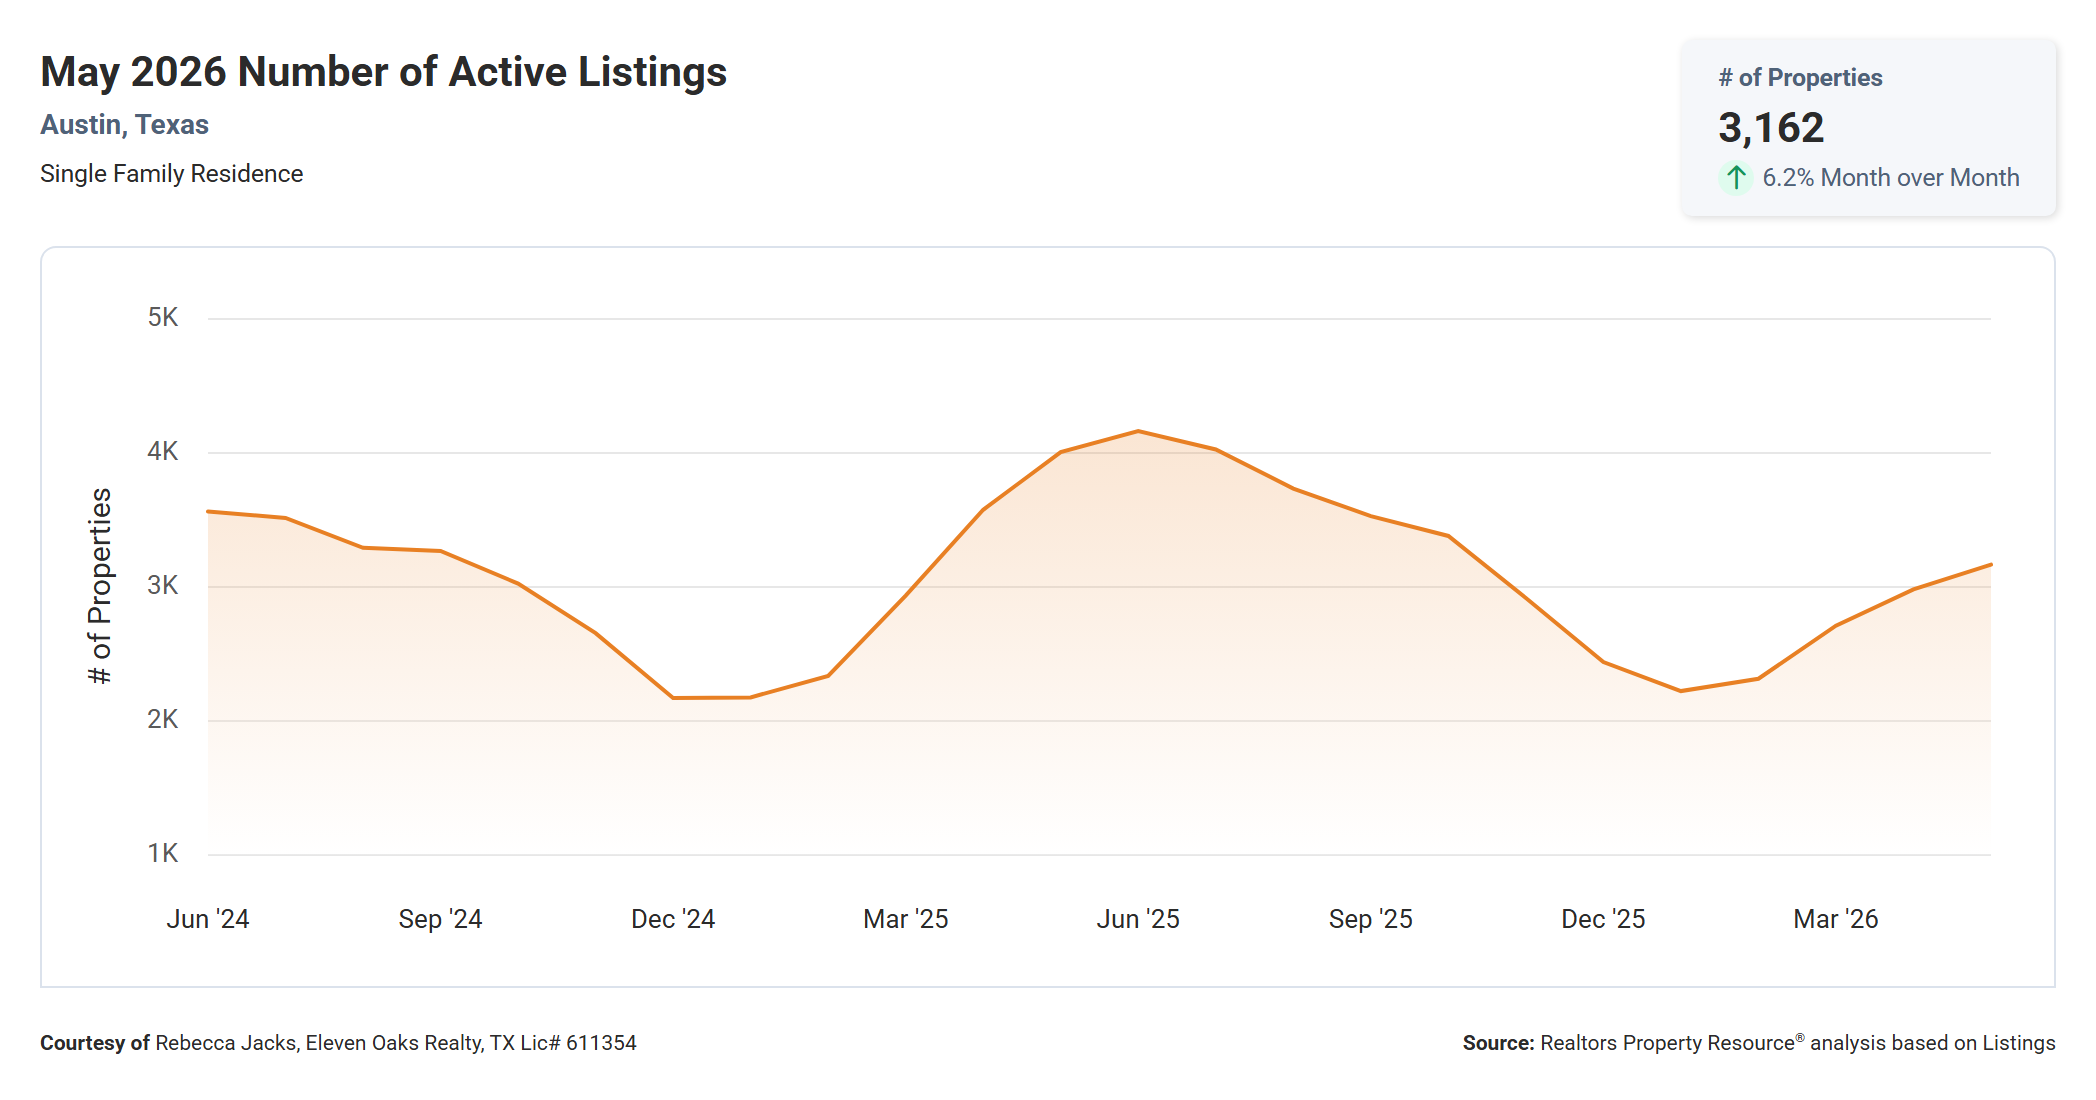The width and height of the screenshot is (2096, 1100).
Task: Click the 2K y-axis label
Action: (x=163, y=720)
